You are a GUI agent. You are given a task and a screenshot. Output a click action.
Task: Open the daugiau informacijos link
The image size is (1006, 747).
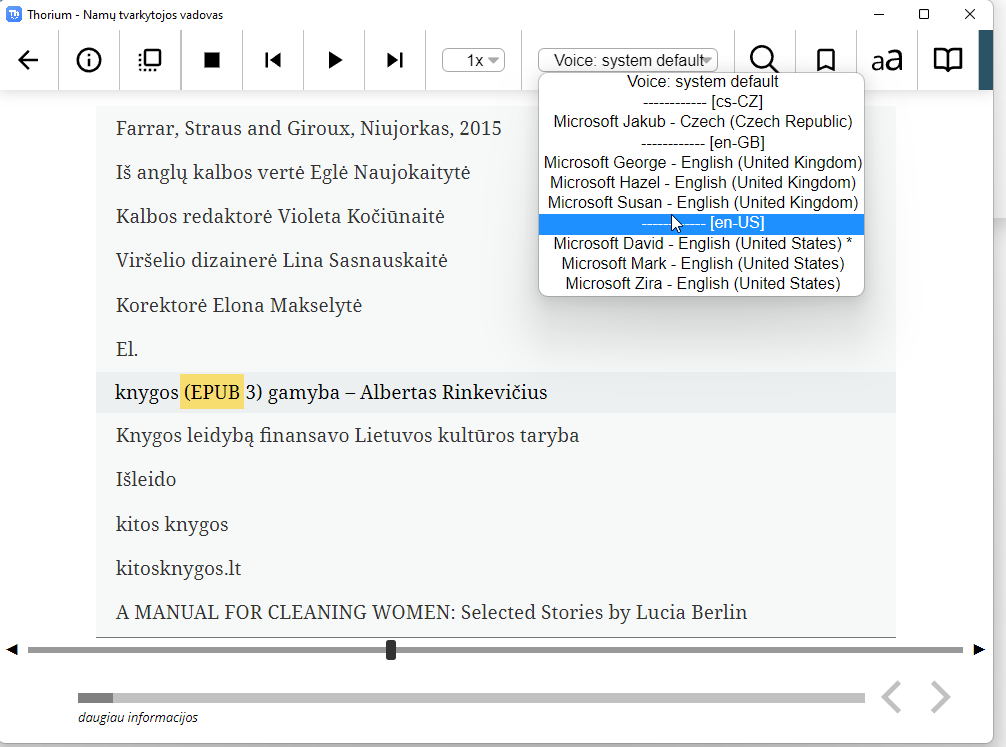click(139, 717)
